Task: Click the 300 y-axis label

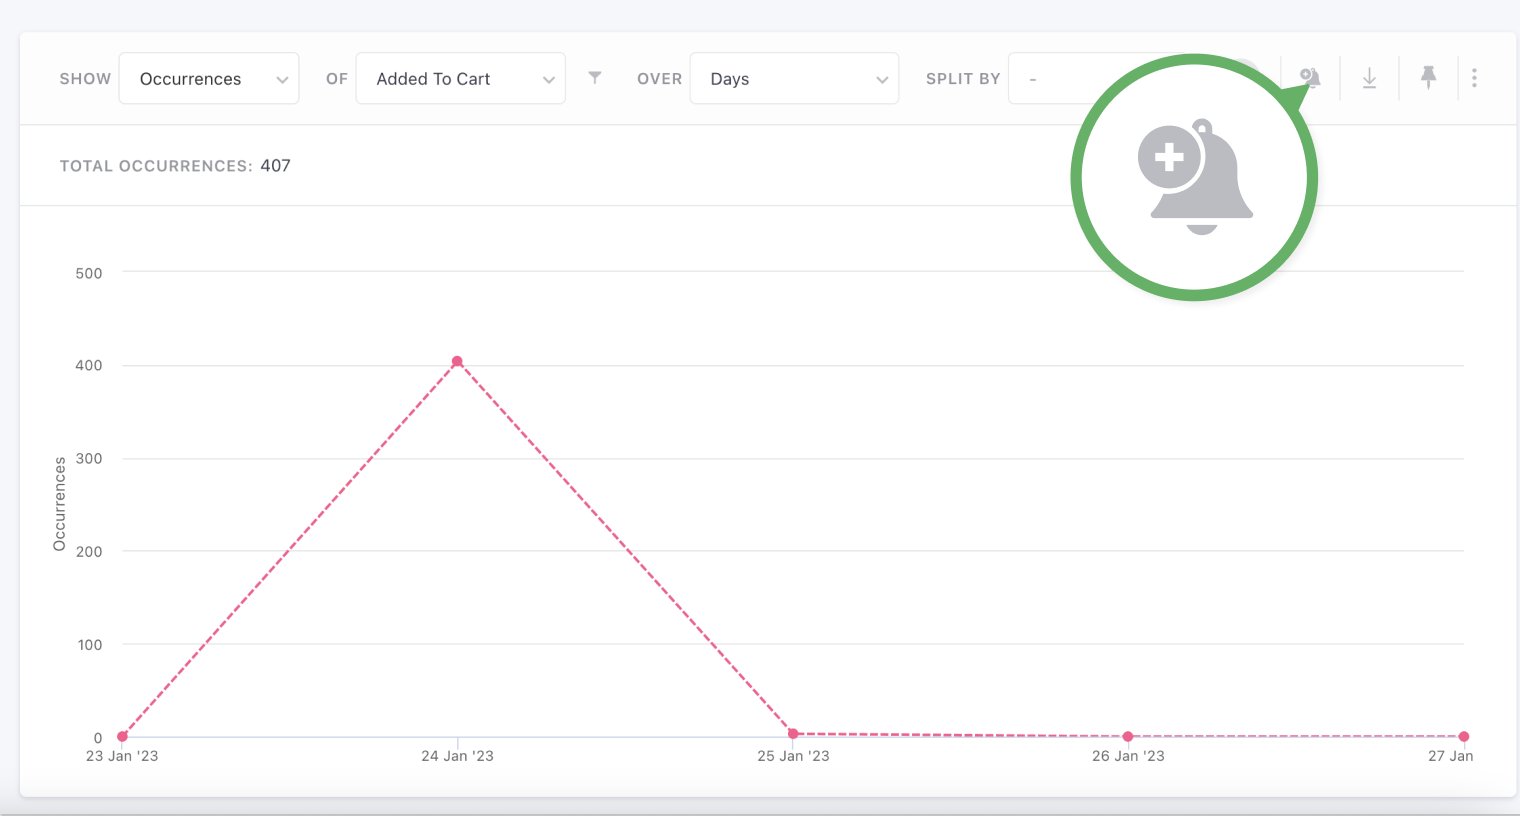Action: [89, 459]
